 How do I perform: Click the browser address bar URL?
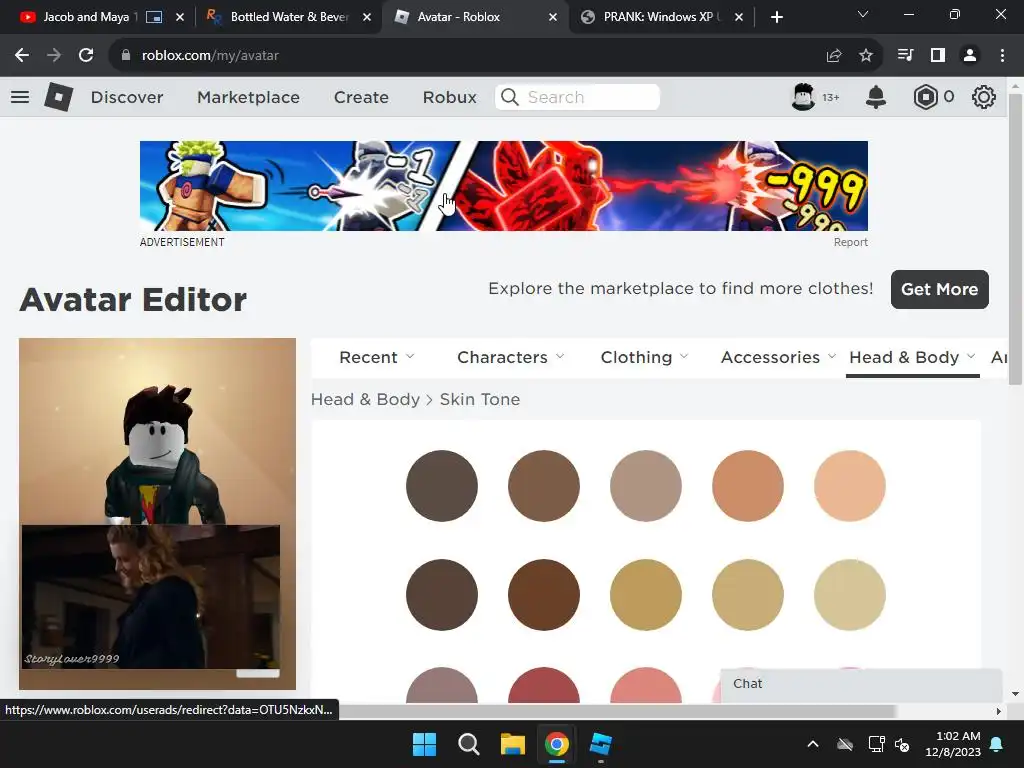coord(210,56)
